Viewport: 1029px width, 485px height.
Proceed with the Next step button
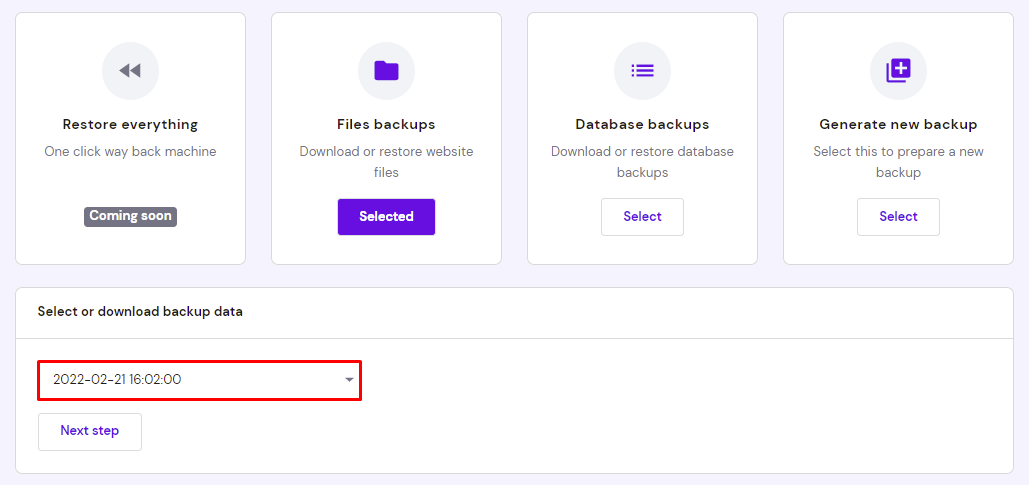[90, 431]
